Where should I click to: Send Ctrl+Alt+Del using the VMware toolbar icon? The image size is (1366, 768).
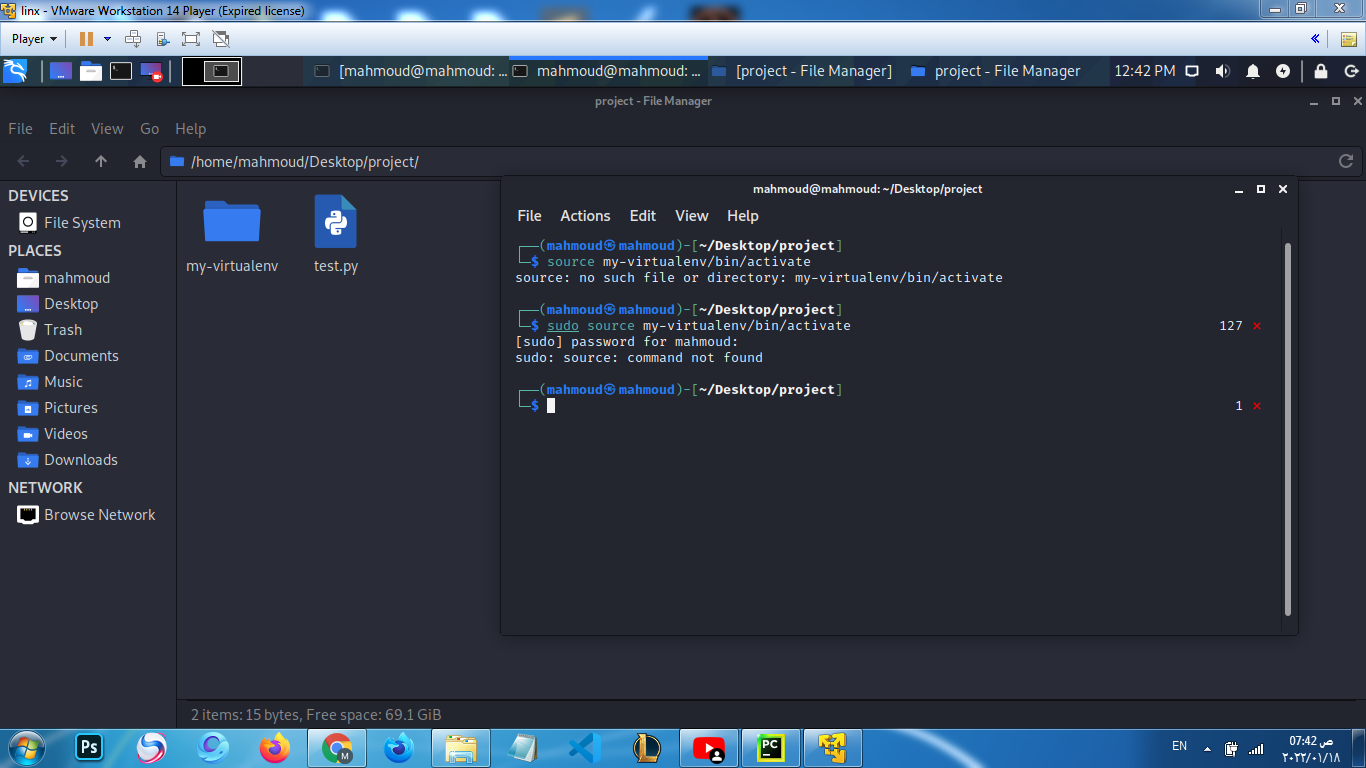(x=131, y=38)
